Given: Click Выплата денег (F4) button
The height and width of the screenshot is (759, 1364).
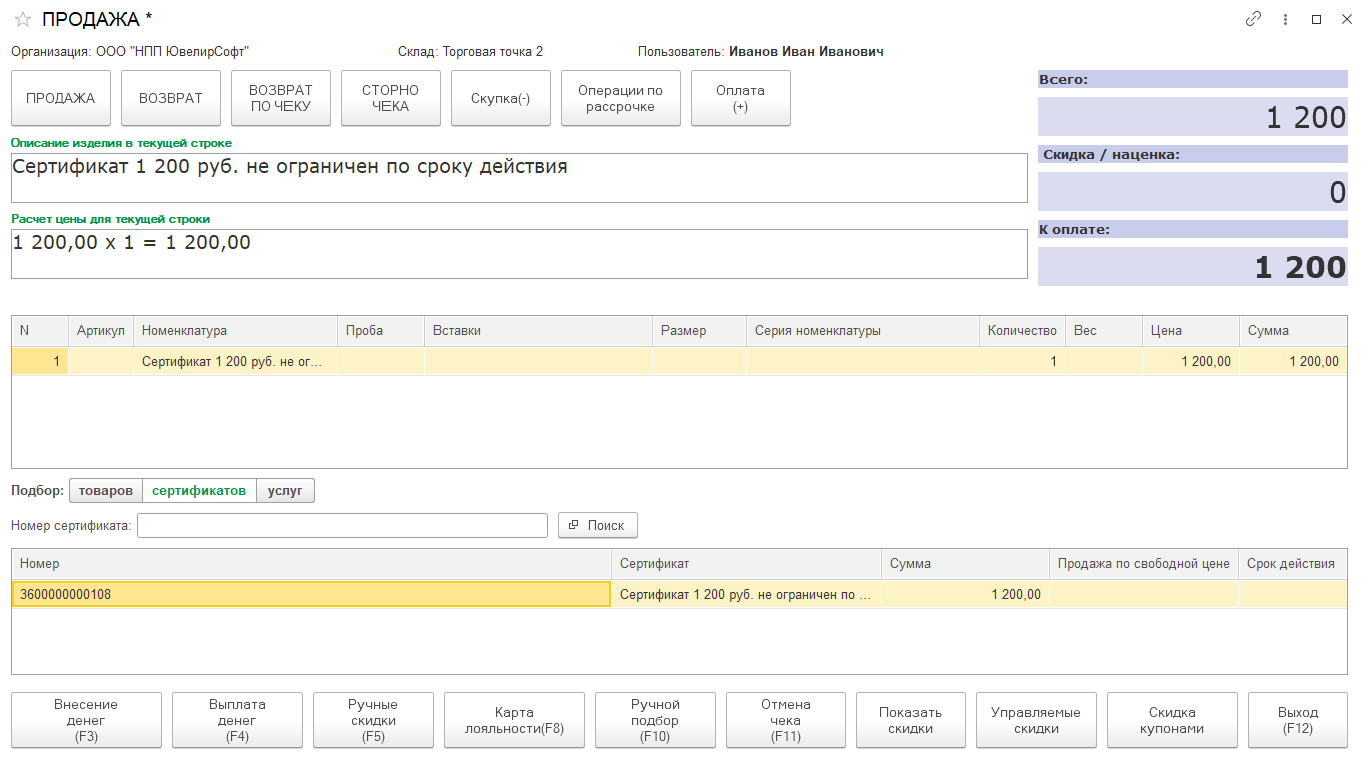Looking at the screenshot, I should (x=237, y=720).
